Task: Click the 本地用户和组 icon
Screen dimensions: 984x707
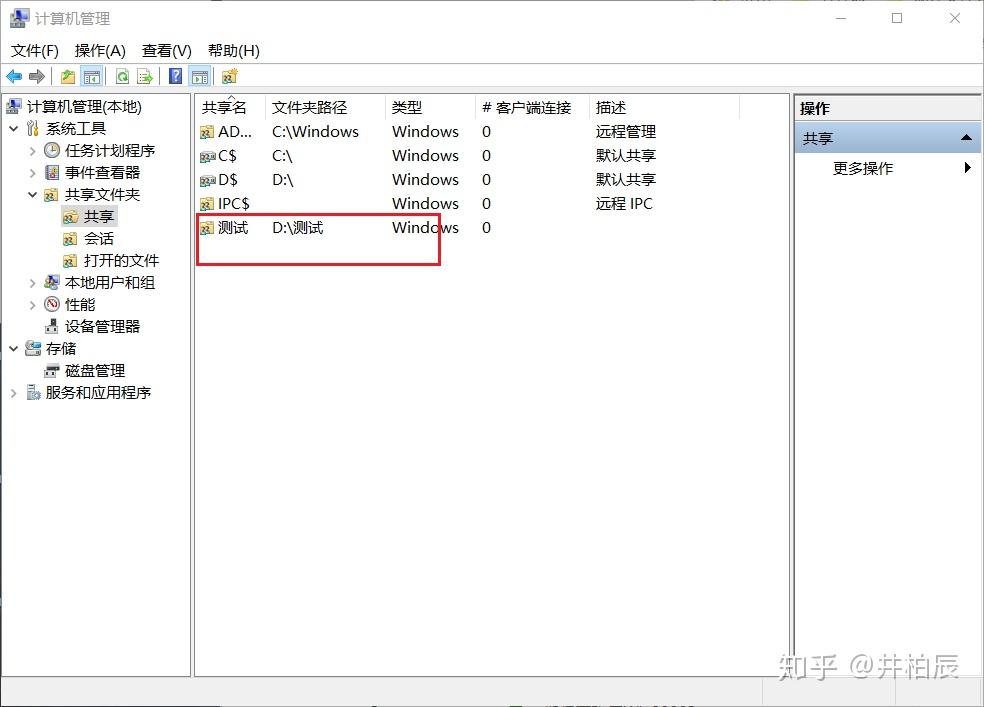Action: [52, 282]
